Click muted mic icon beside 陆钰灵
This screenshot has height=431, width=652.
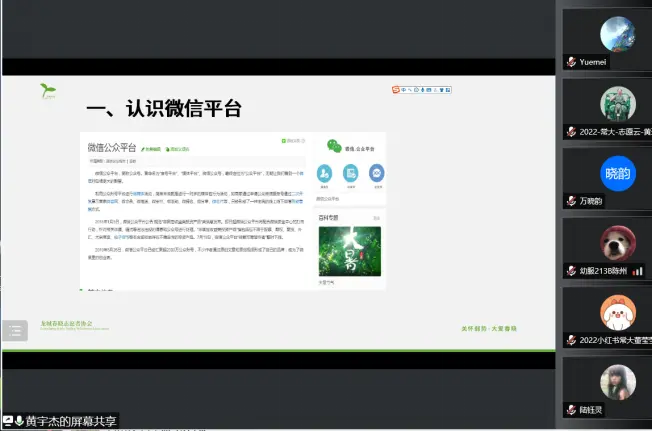(571, 410)
